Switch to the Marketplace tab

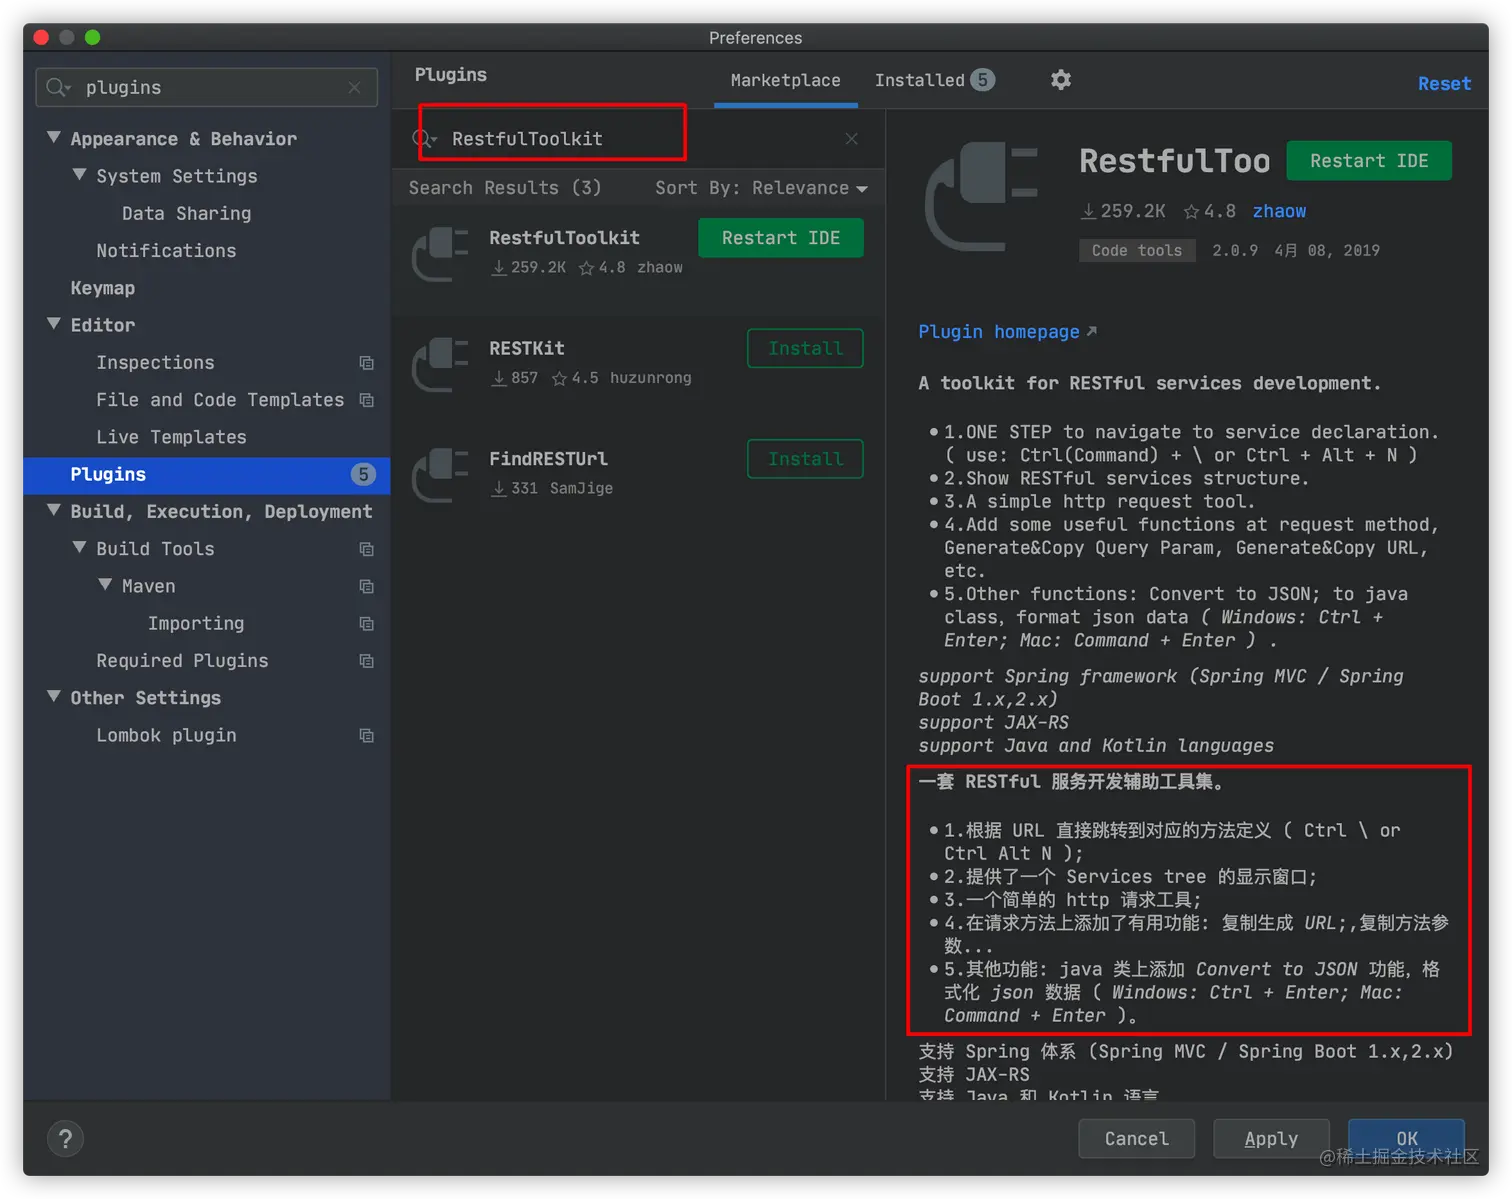point(786,80)
